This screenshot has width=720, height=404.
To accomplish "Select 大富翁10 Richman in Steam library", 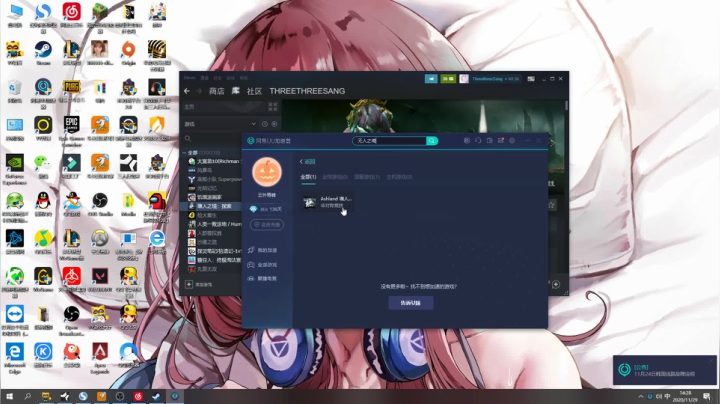I will [215, 161].
